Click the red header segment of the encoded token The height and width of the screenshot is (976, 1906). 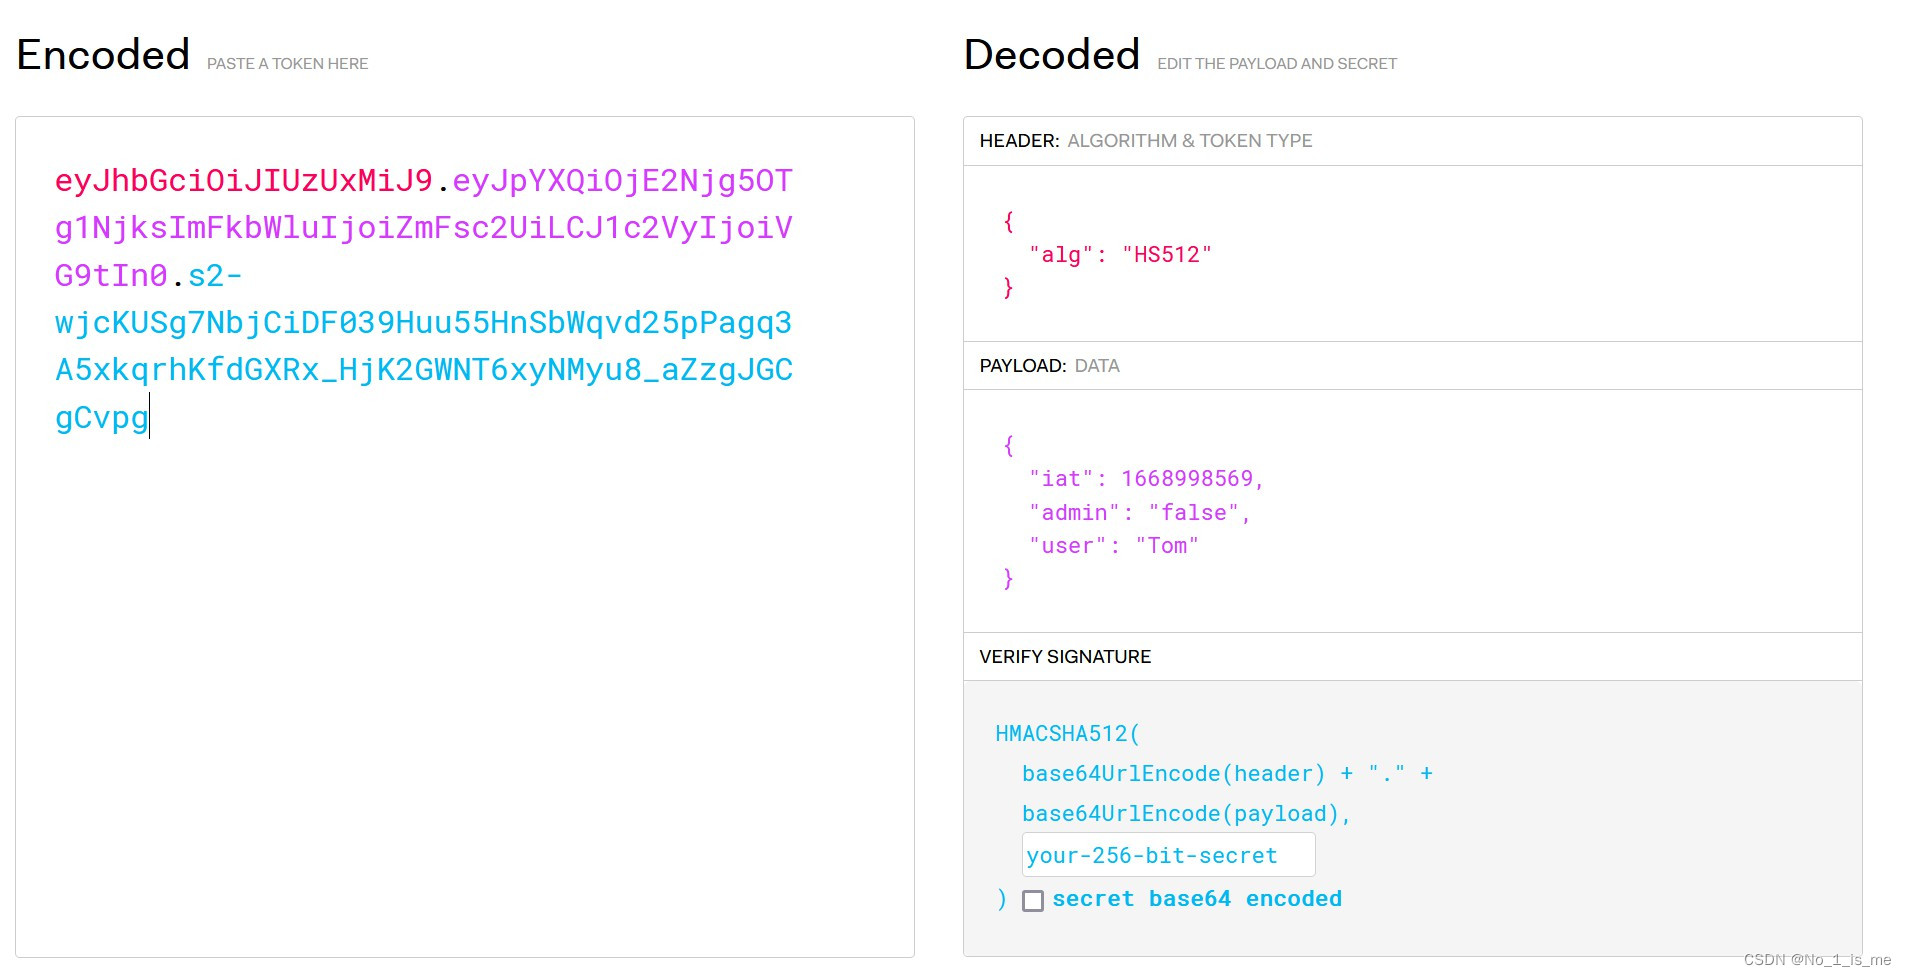pyautogui.click(x=243, y=181)
